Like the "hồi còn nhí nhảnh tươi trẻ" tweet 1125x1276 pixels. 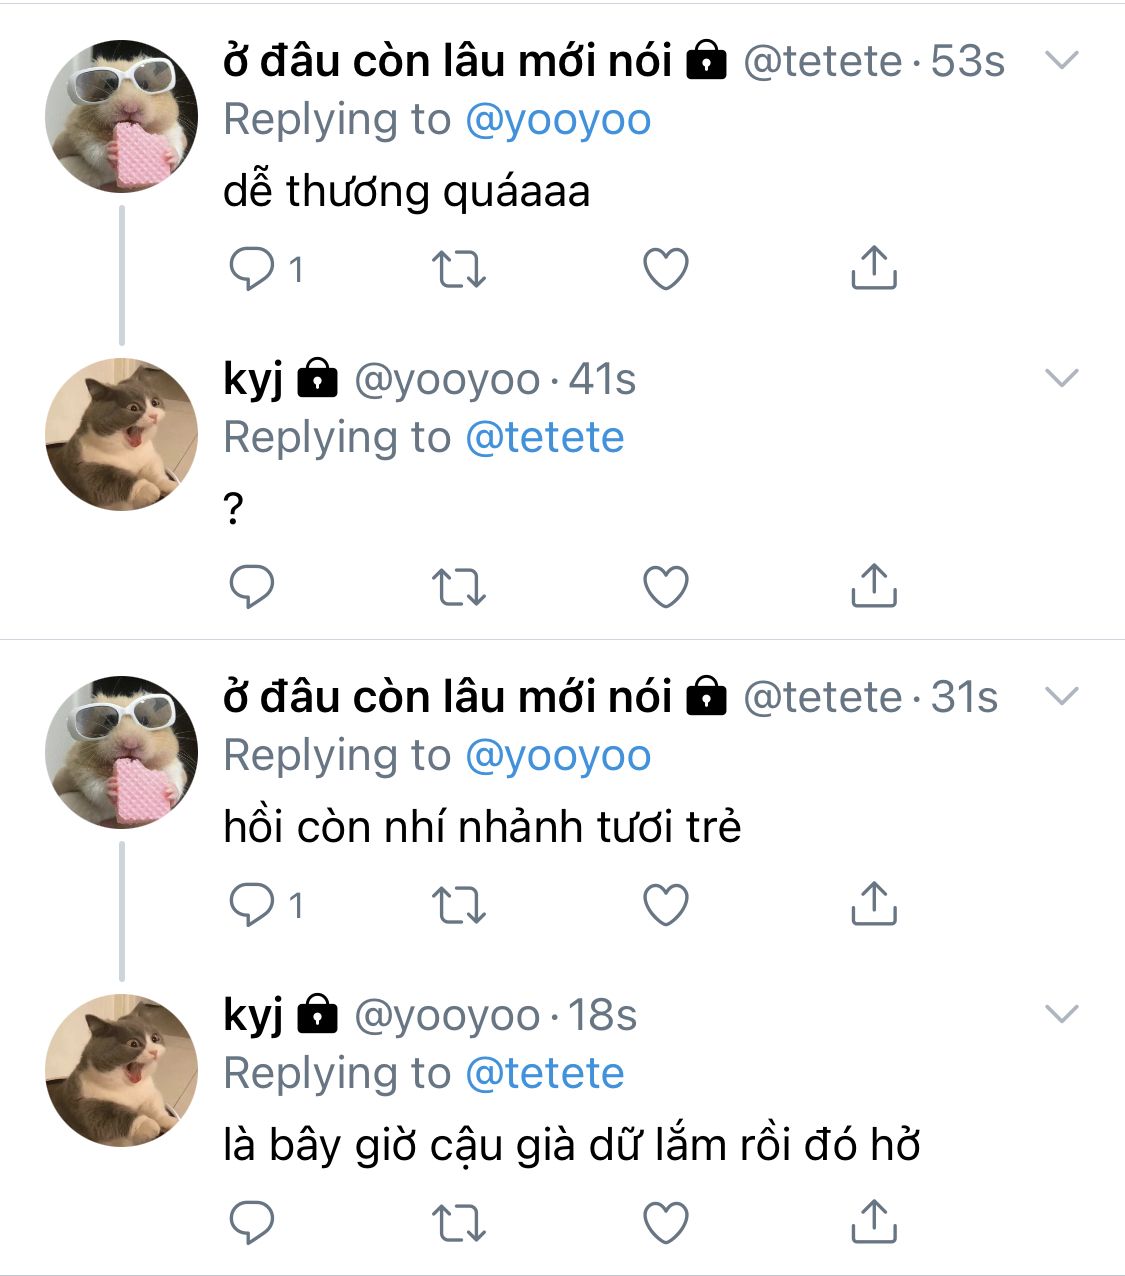pyautogui.click(x=666, y=905)
